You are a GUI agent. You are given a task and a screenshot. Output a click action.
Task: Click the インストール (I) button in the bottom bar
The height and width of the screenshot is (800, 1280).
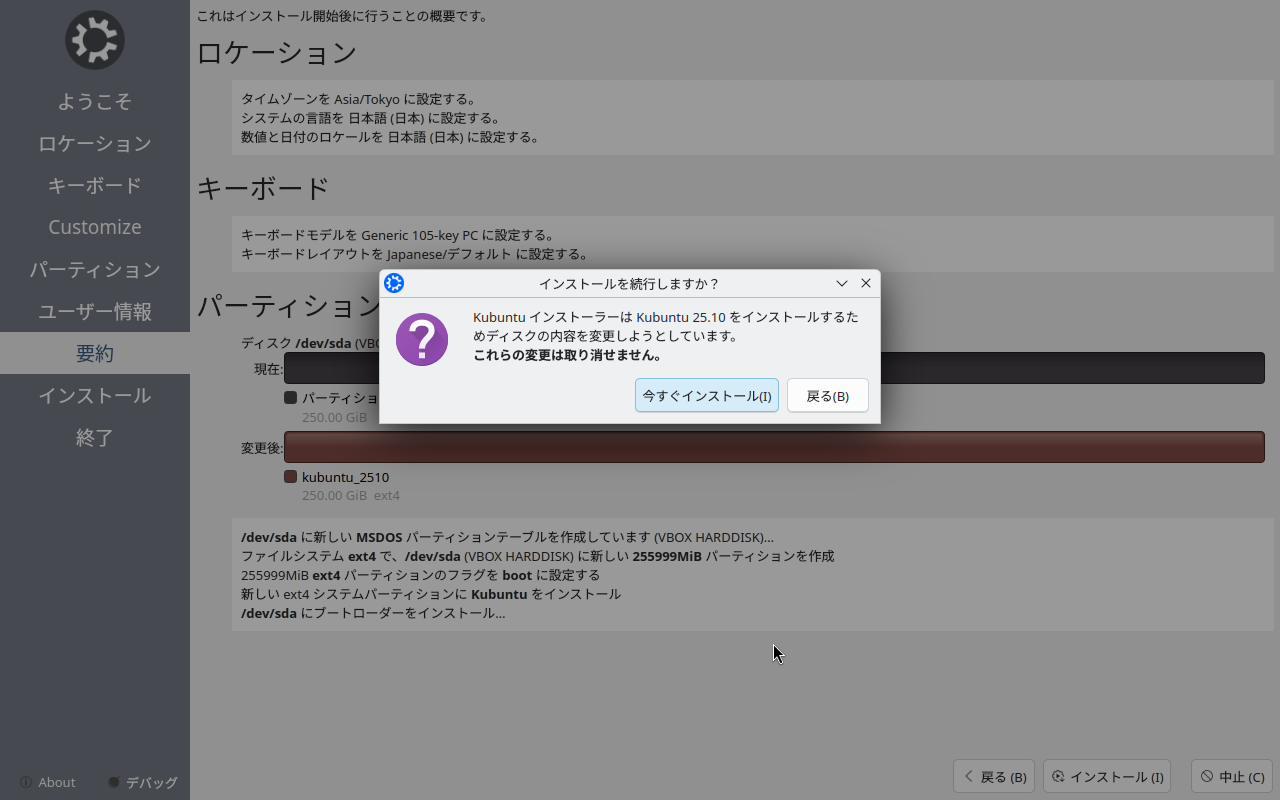pyautogui.click(x=1107, y=777)
